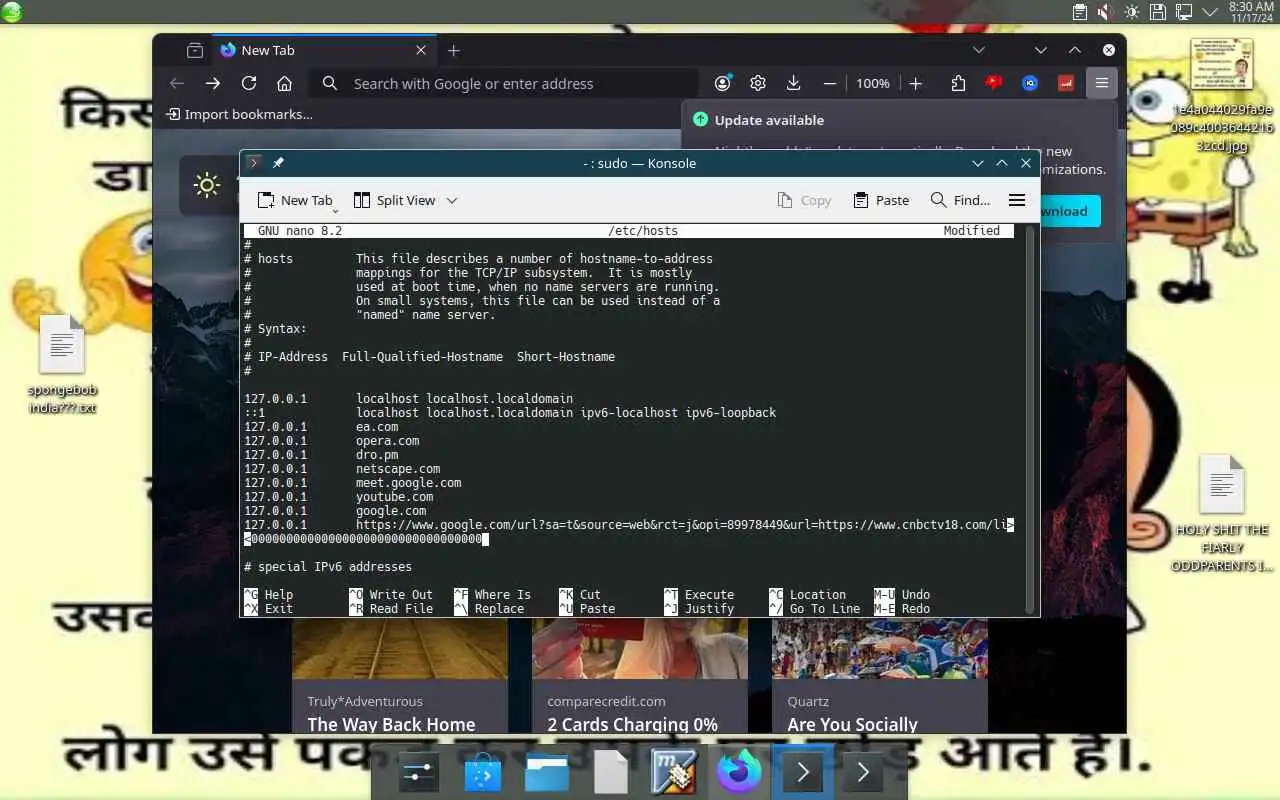Viewport: 1280px width, 800px height.
Task: Close the Firefox New Tab tab
Action: [x=421, y=50]
